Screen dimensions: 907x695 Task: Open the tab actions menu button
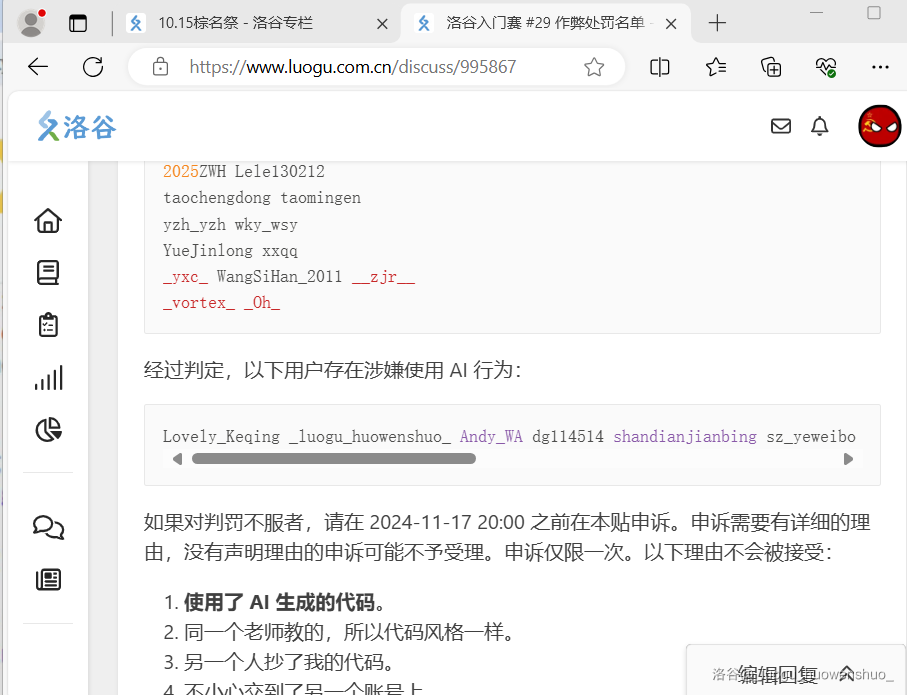click(x=78, y=23)
